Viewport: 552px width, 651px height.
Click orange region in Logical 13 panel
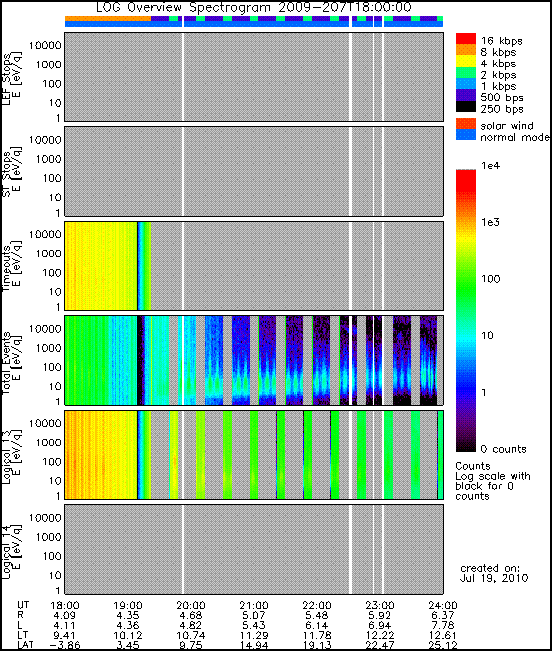(x=101, y=455)
